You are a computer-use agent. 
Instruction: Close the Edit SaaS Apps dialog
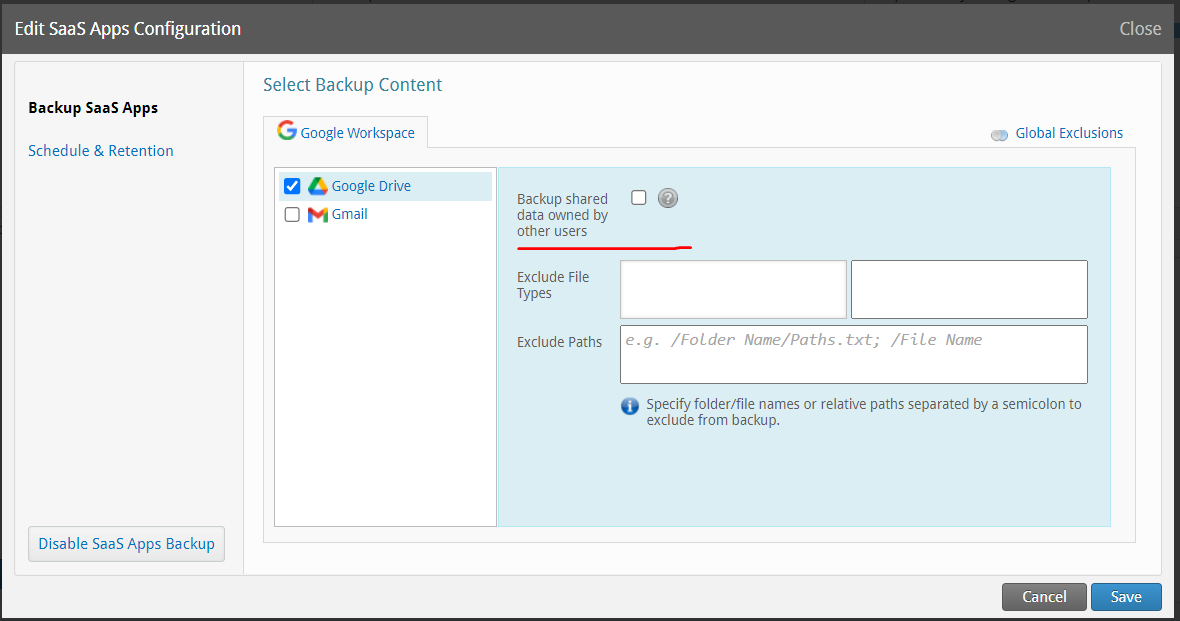[1140, 29]
